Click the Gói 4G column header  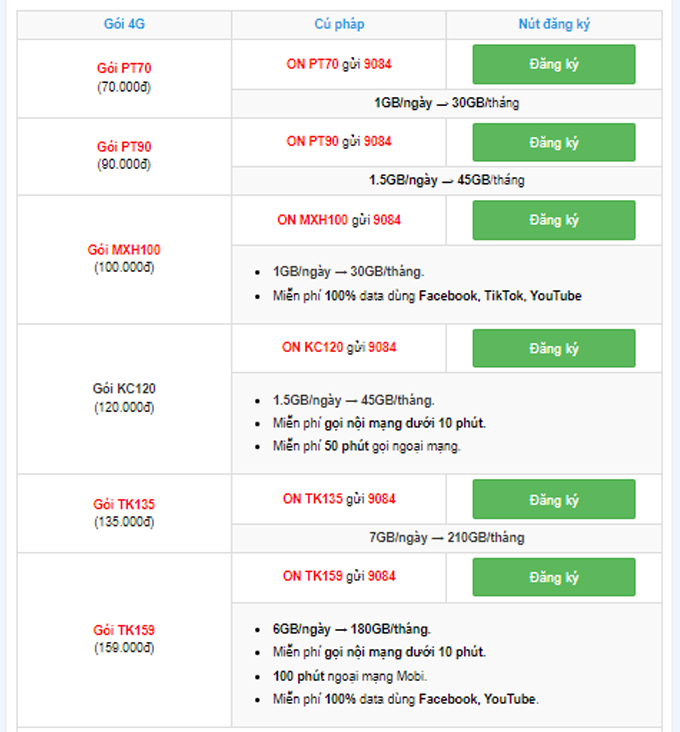point(124,25)
